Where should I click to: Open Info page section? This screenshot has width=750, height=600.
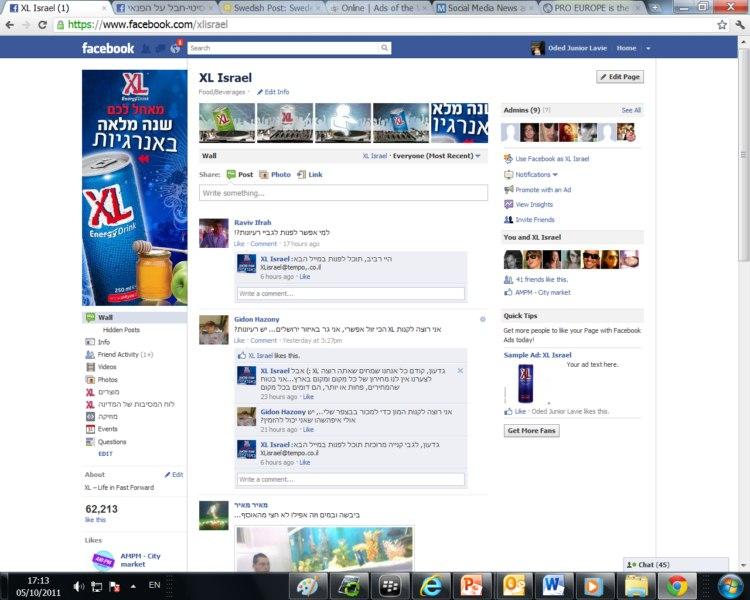(98, 342)
